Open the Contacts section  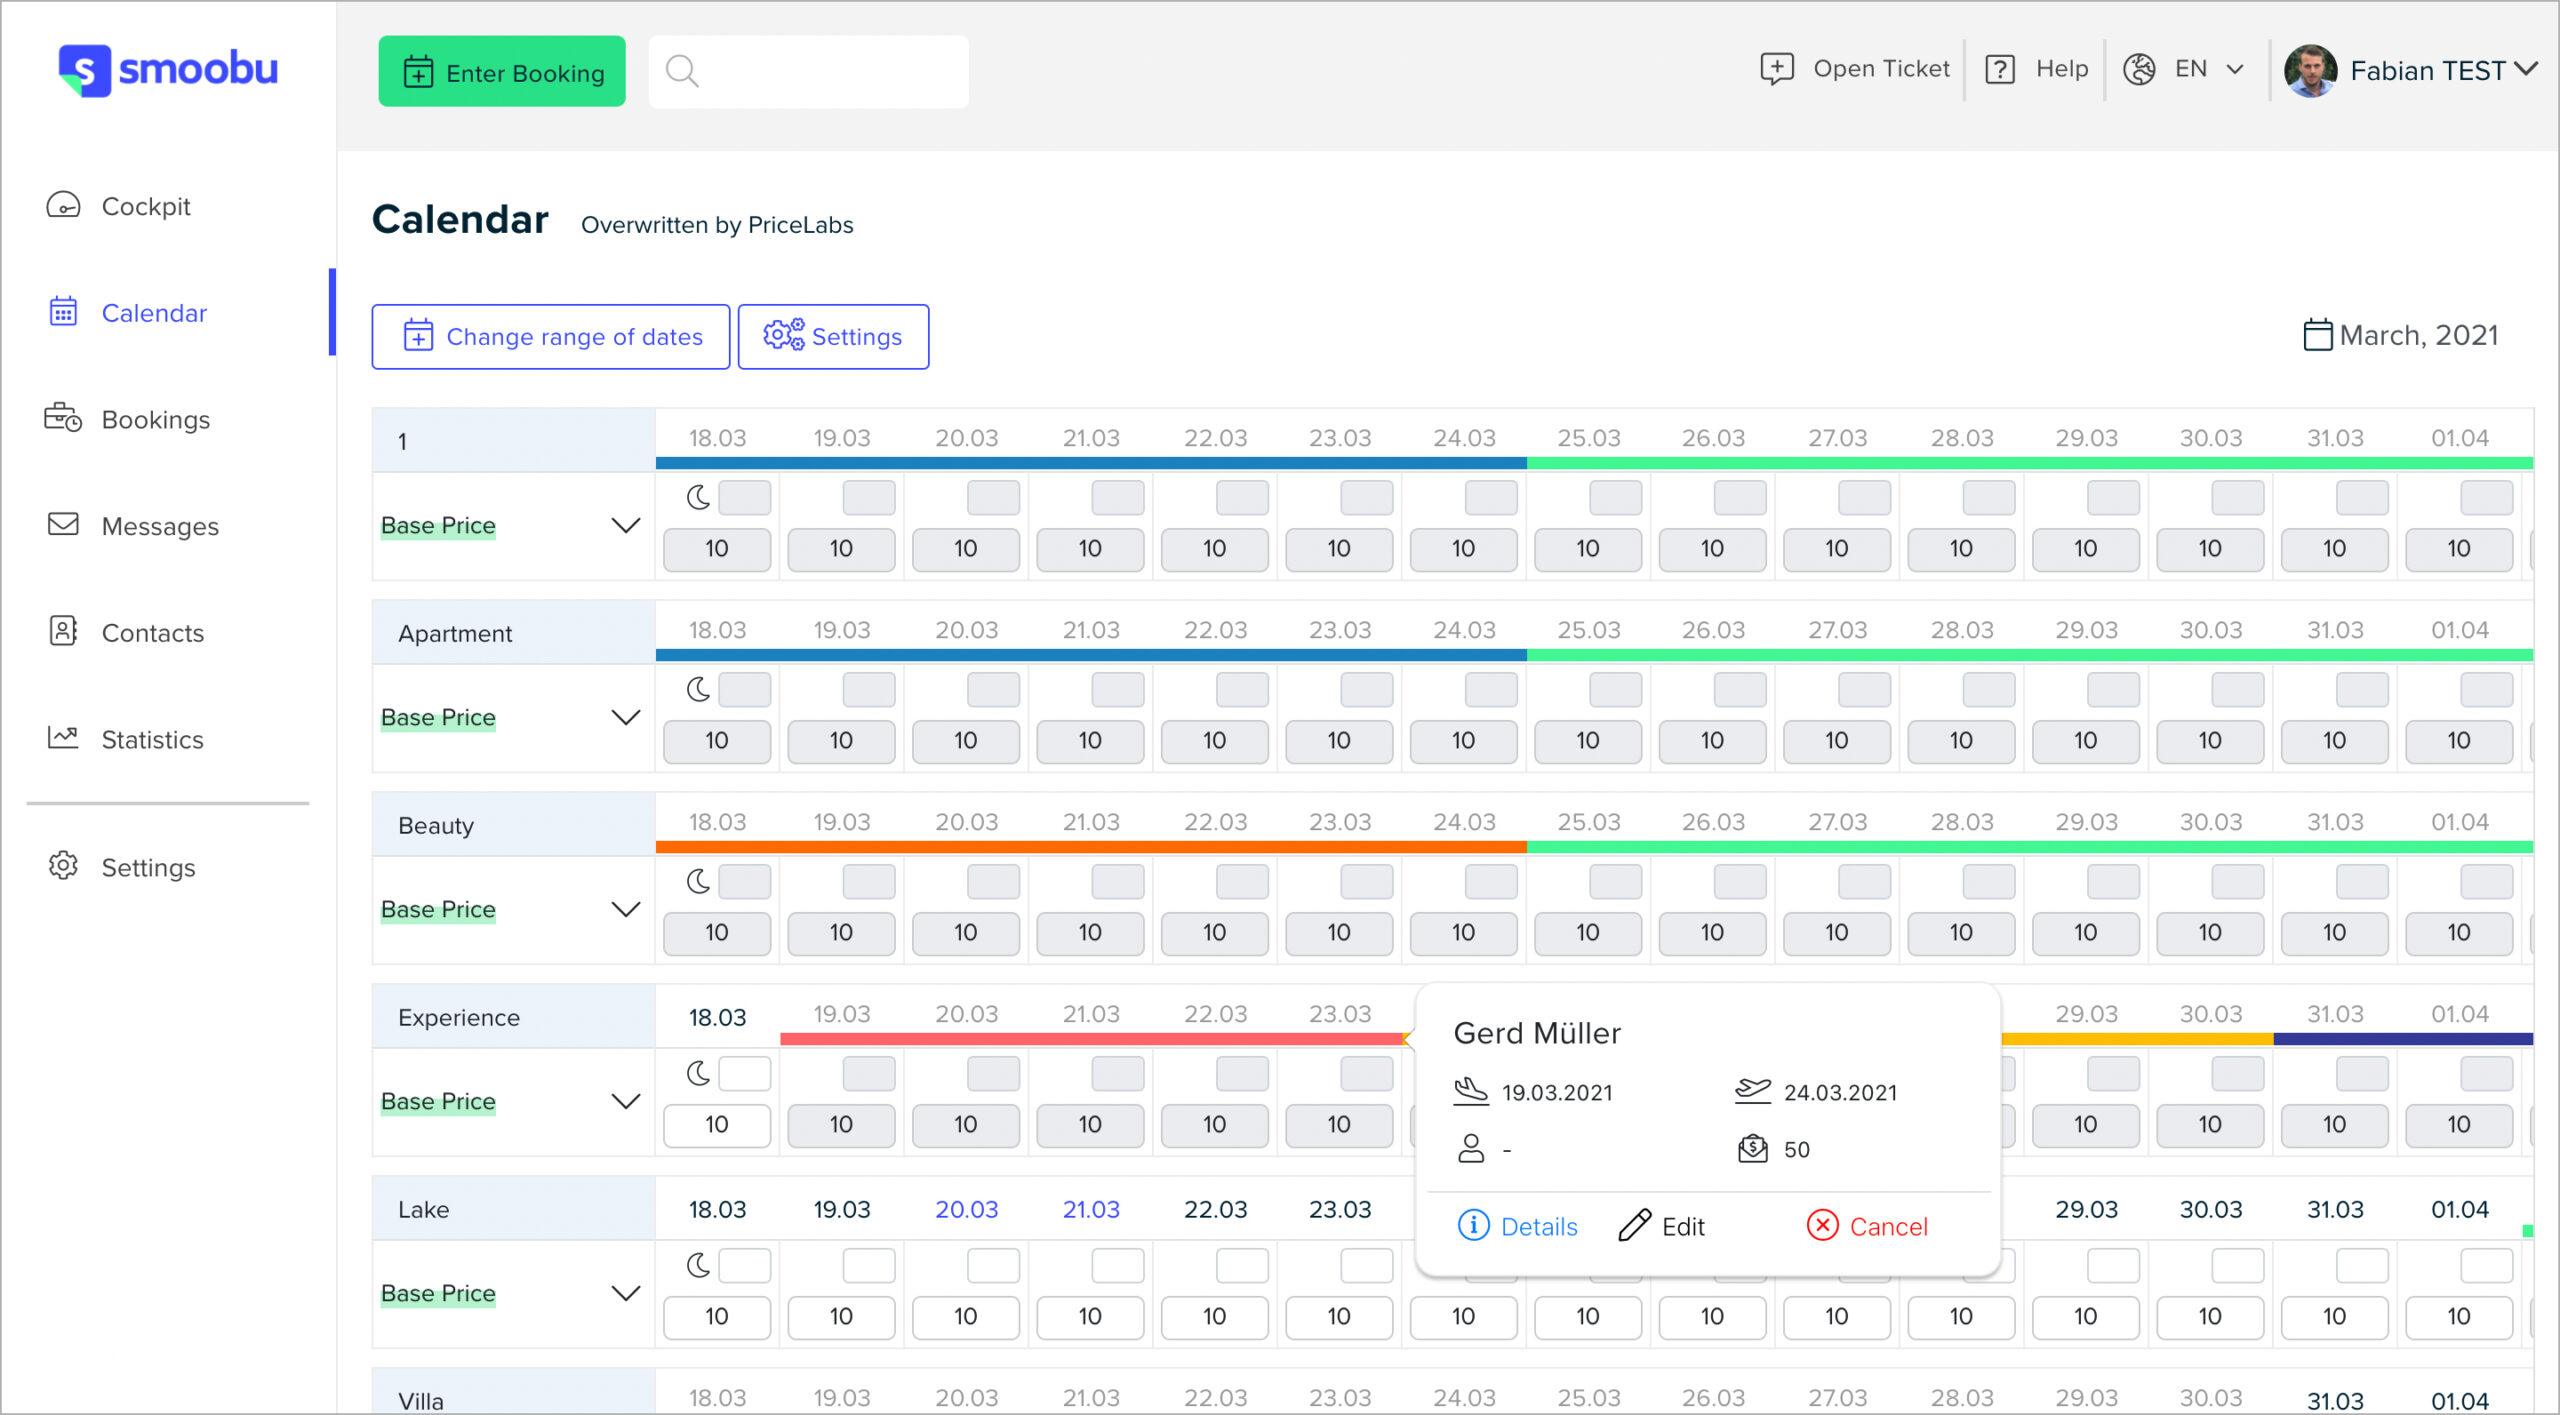click(x=152, y=633)
